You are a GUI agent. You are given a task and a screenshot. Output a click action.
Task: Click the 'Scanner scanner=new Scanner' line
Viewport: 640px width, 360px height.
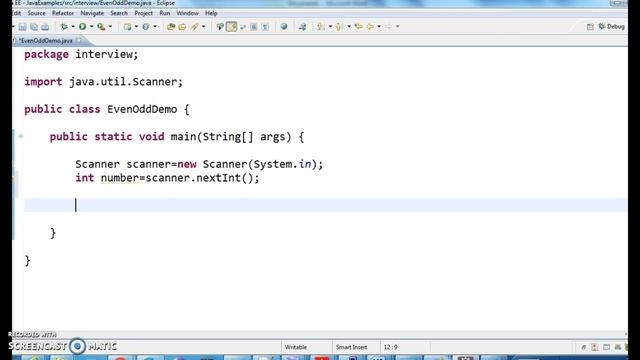[x=199, y=164]
